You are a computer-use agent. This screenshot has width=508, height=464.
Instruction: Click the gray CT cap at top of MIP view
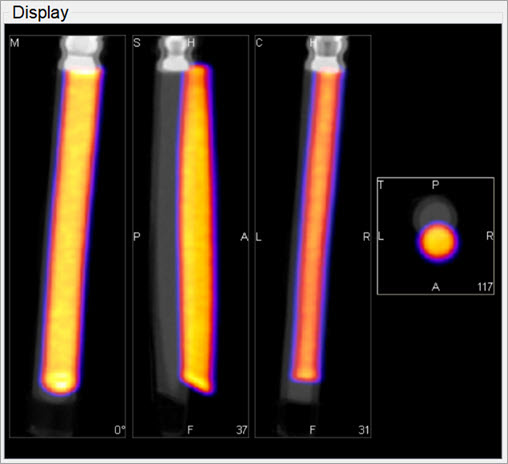82,53
